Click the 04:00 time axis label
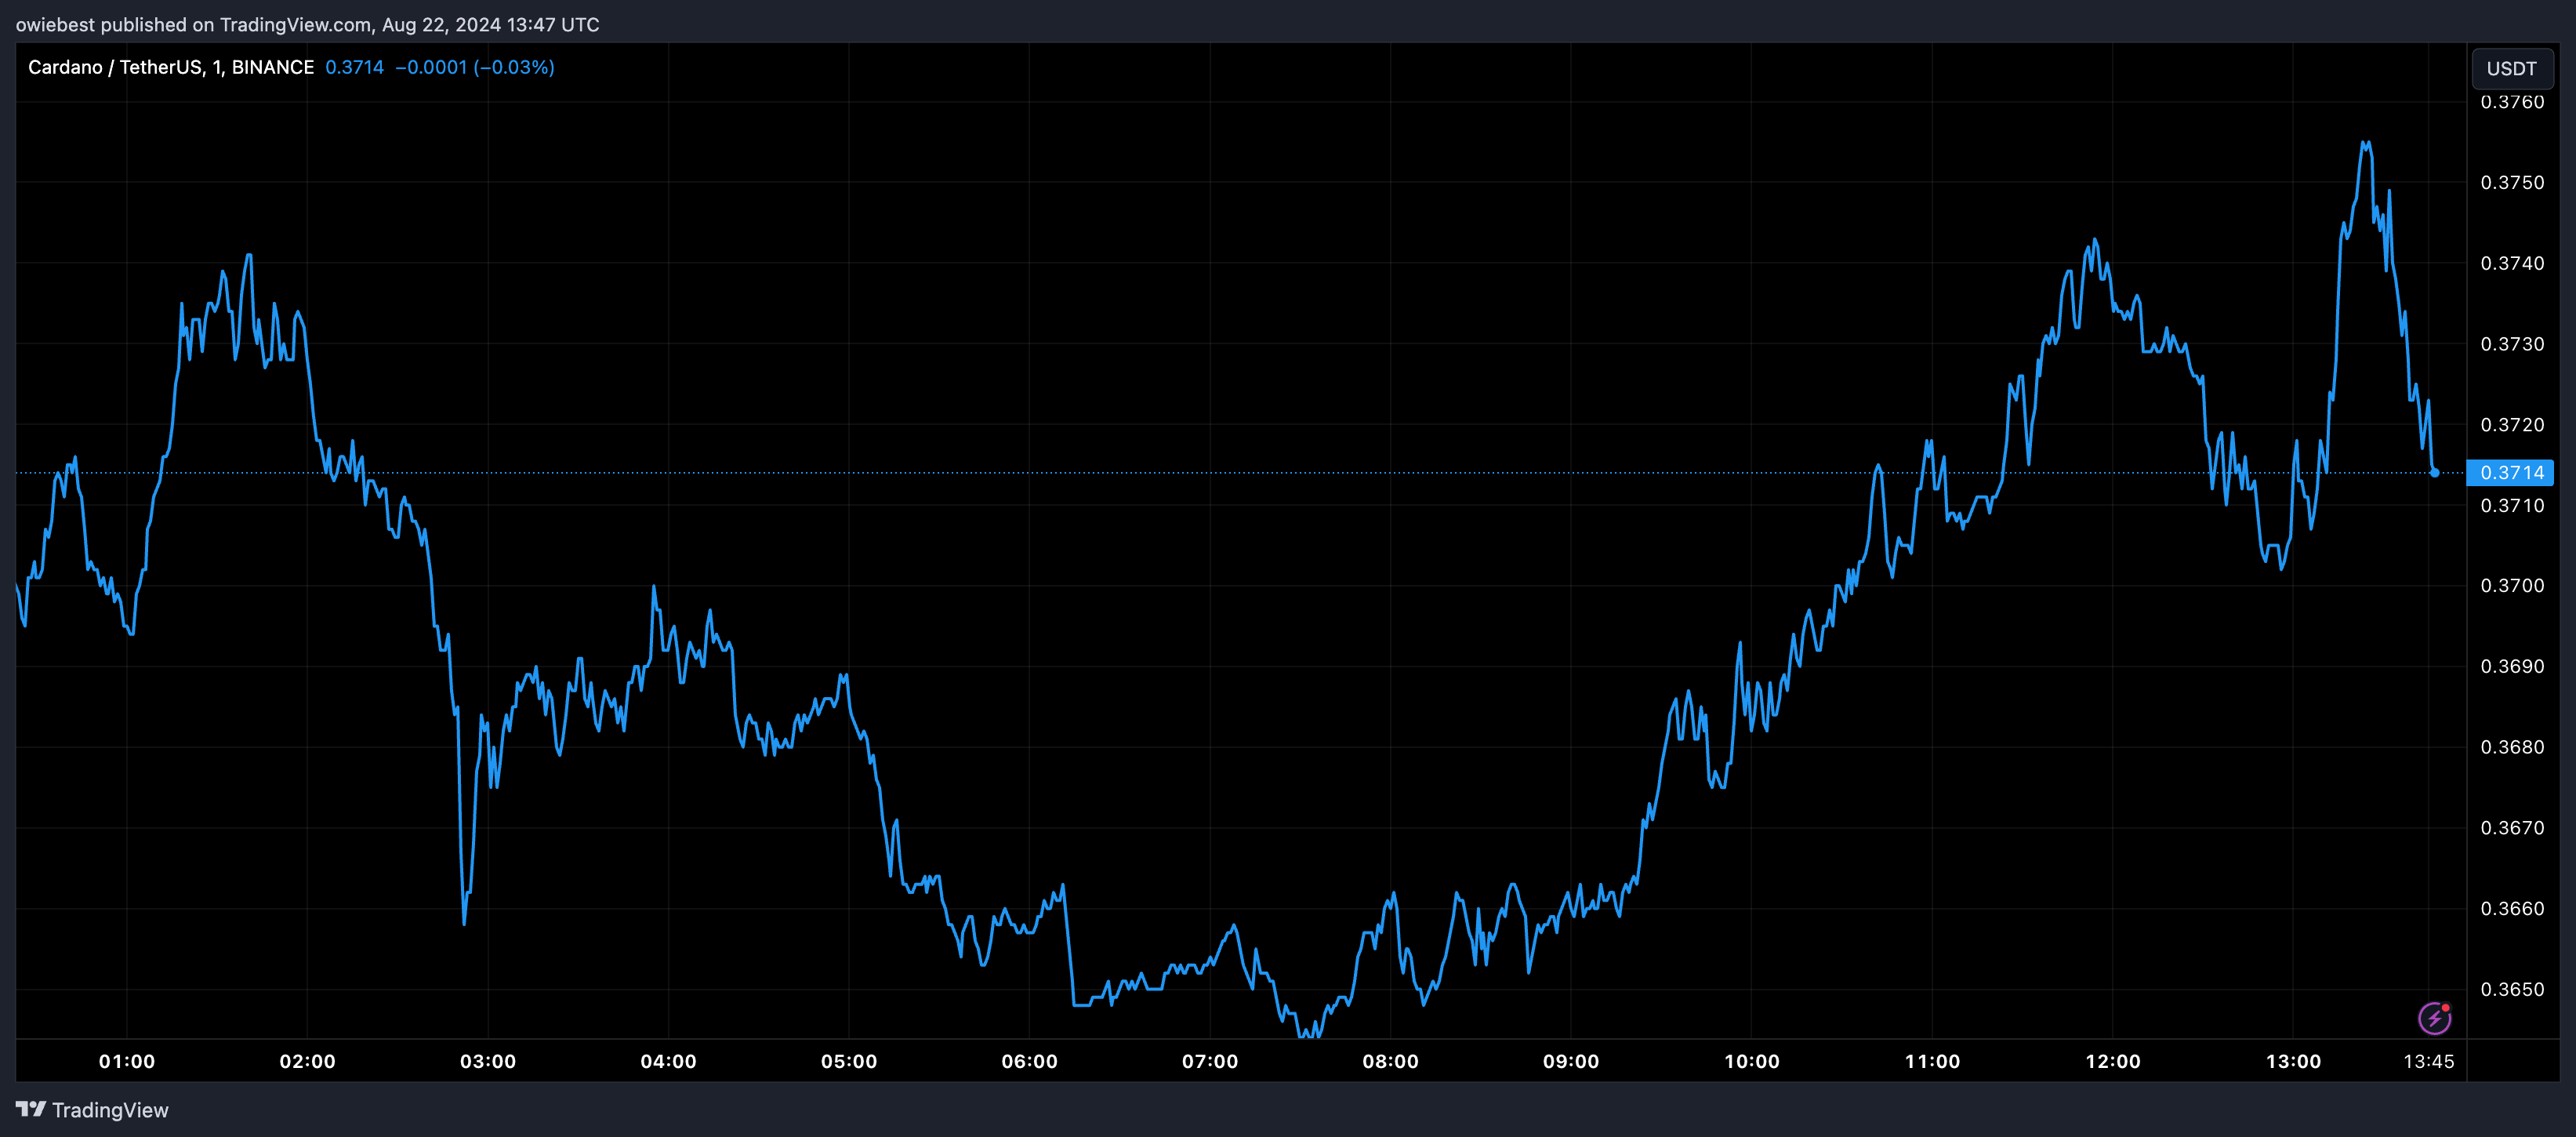Image resolution: width=2576 pixels, height=1137 pixels. coord(668,1061)
